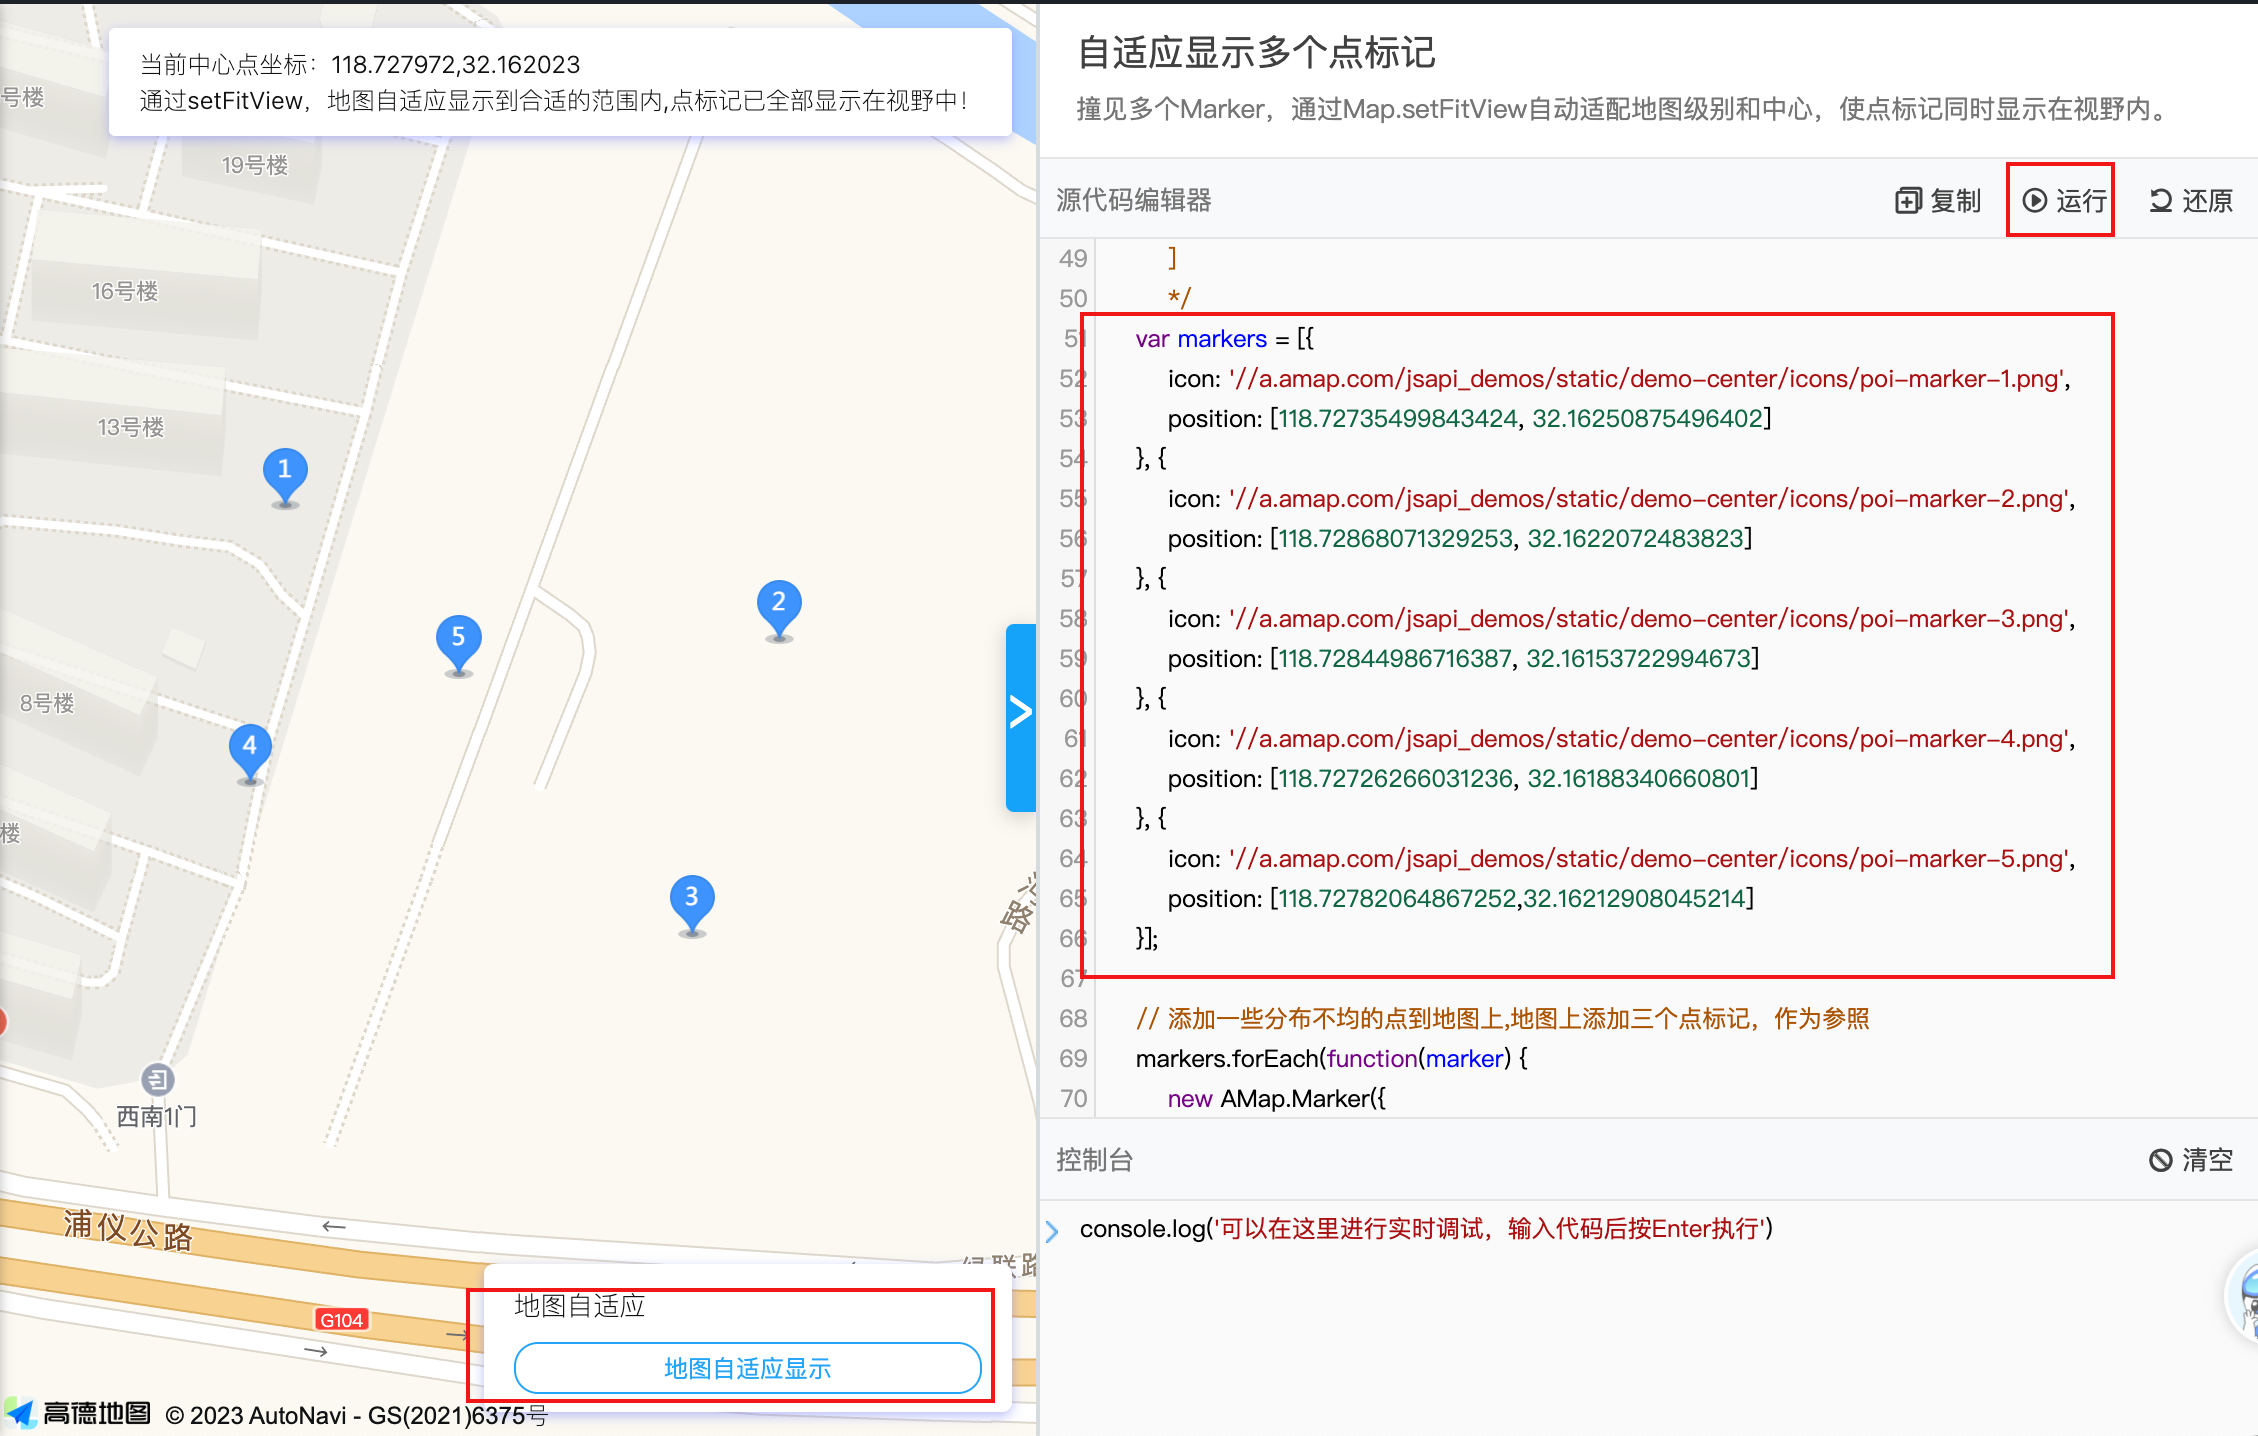The height and width of the screenshot is (1436, 2258).
Task: Clear the console with 清空
Action: [x=2191, y=1160]
